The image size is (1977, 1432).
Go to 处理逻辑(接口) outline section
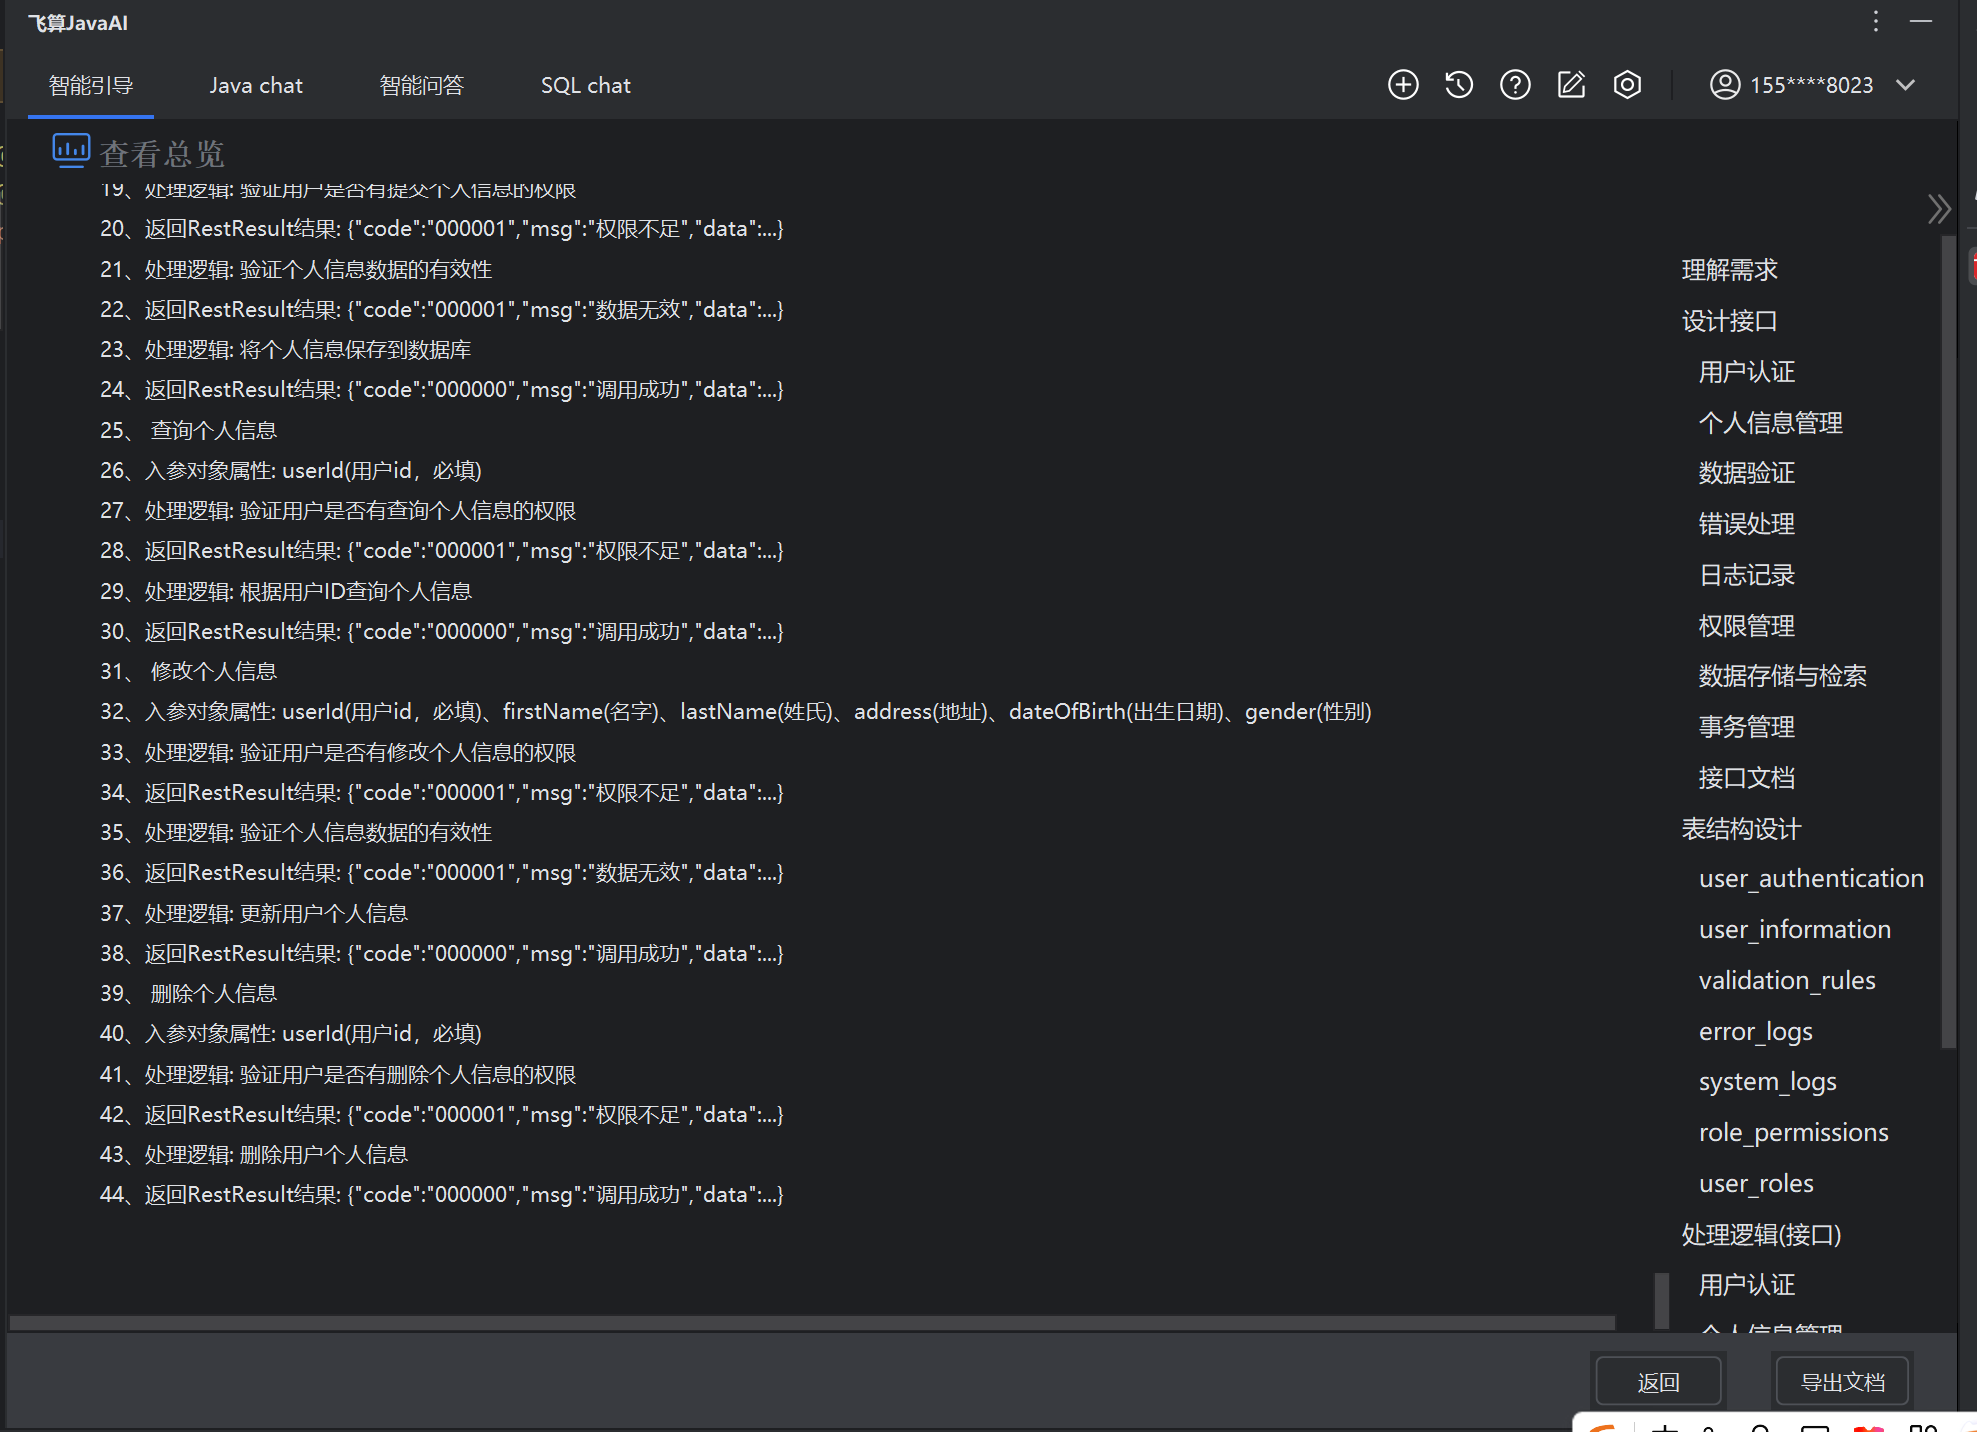click(x=1760, y=1235)
